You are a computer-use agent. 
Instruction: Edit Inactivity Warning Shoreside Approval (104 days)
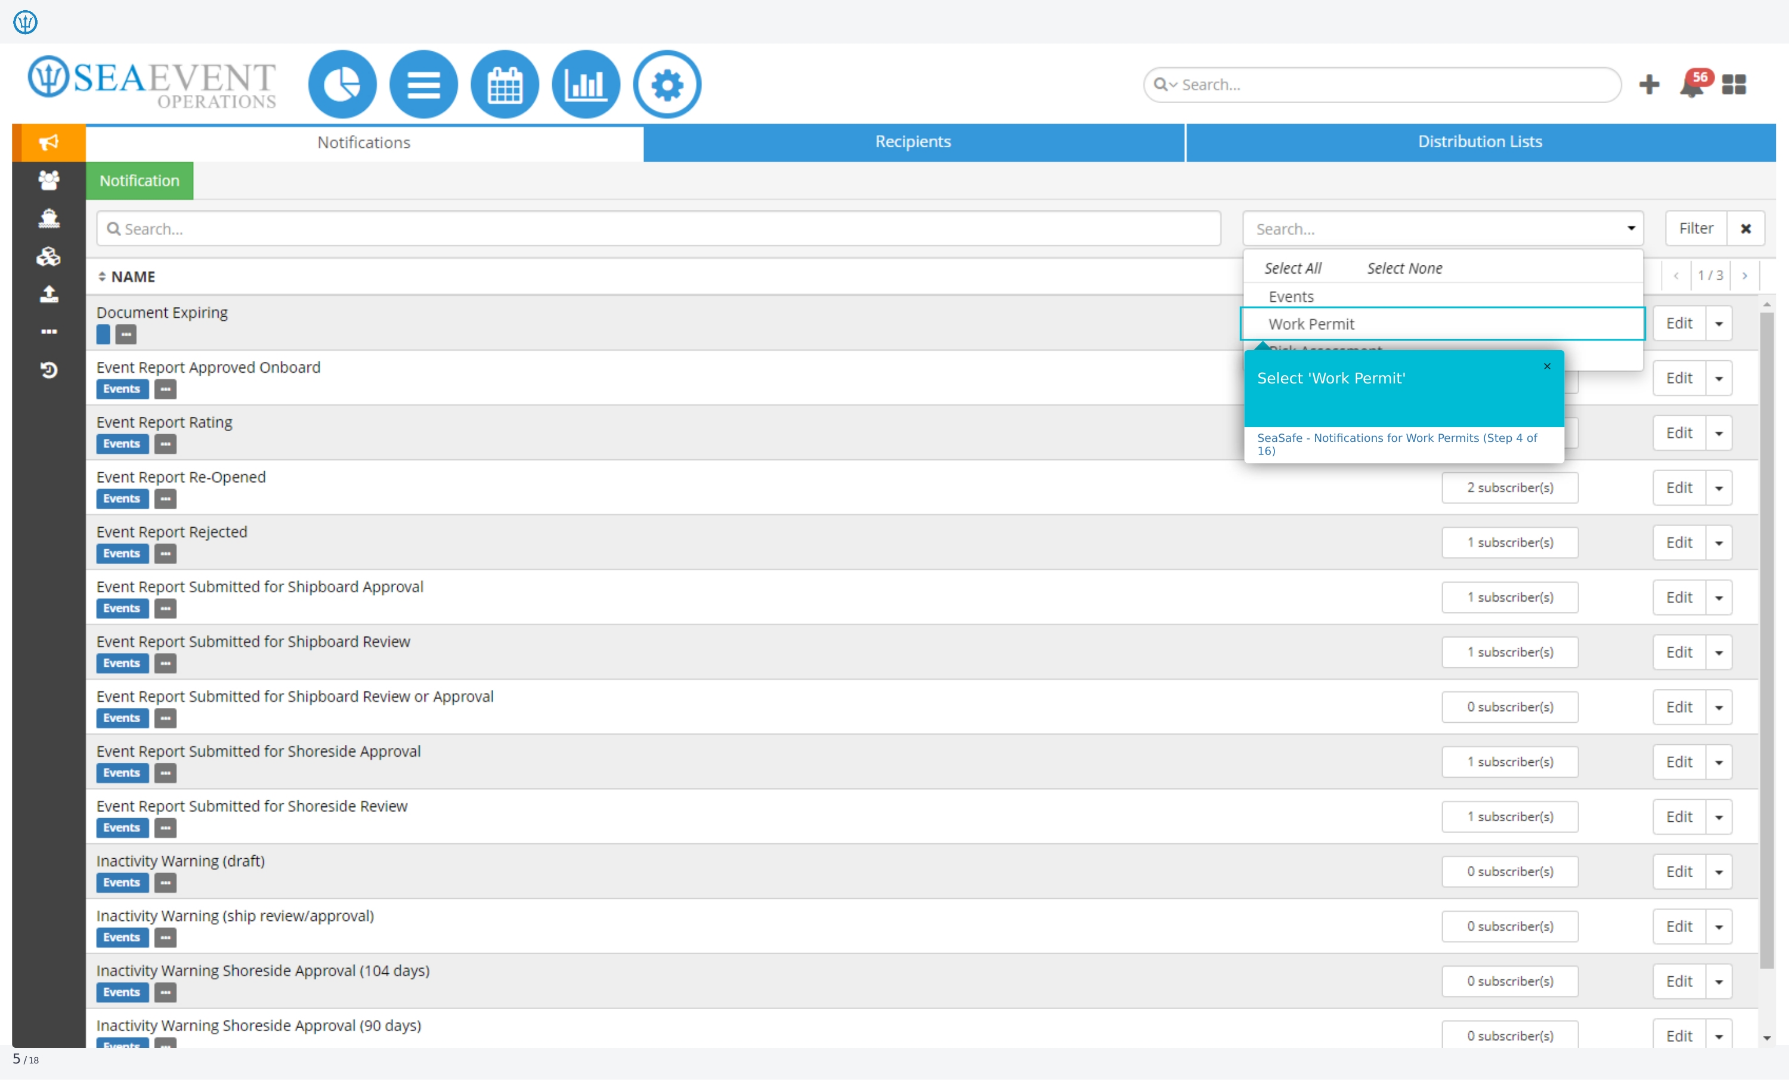(1679, 982)
